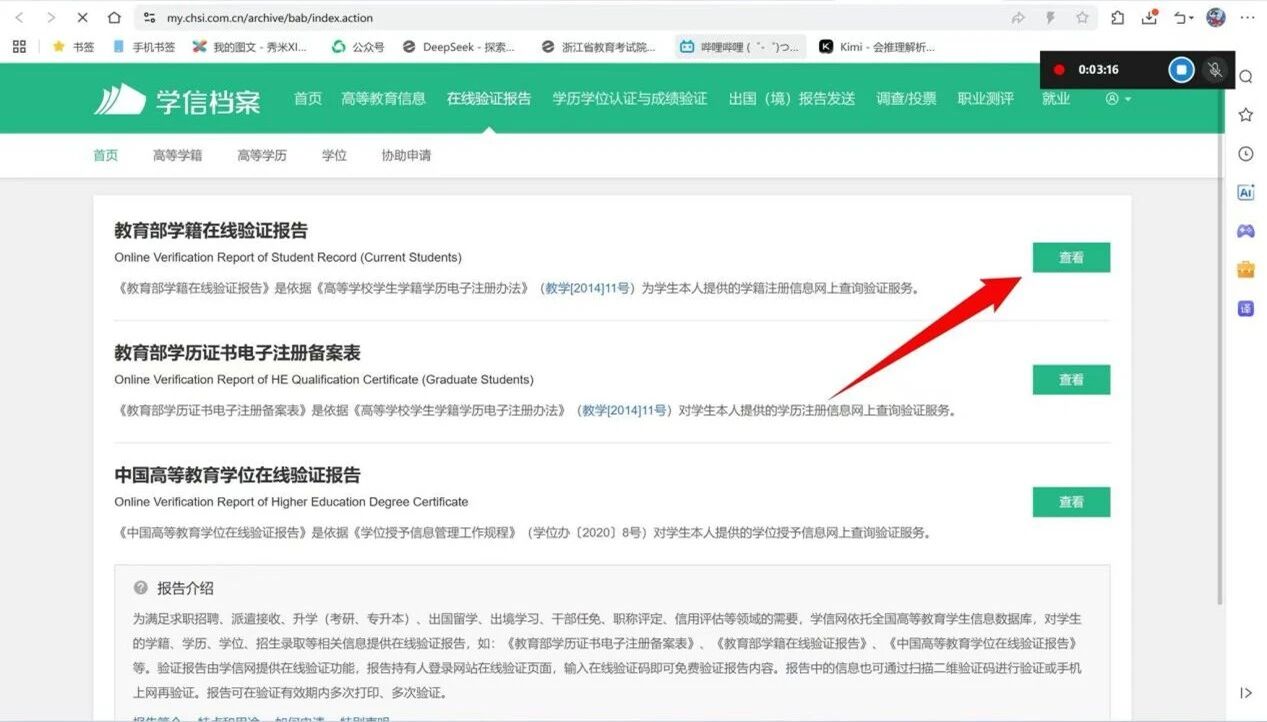Open the first 教学[2014]11号 link
The image size is (1267, 722).
pos(587,288)
